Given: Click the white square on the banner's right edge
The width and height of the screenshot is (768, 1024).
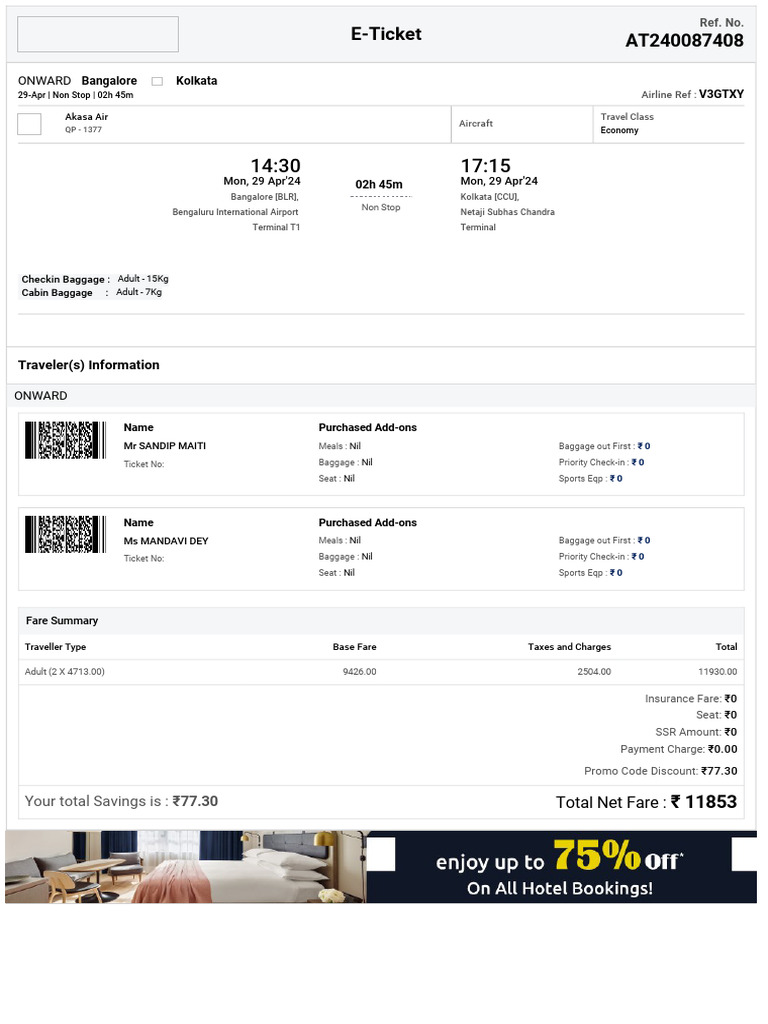Looking at the screenshot, I should point(745,854).
